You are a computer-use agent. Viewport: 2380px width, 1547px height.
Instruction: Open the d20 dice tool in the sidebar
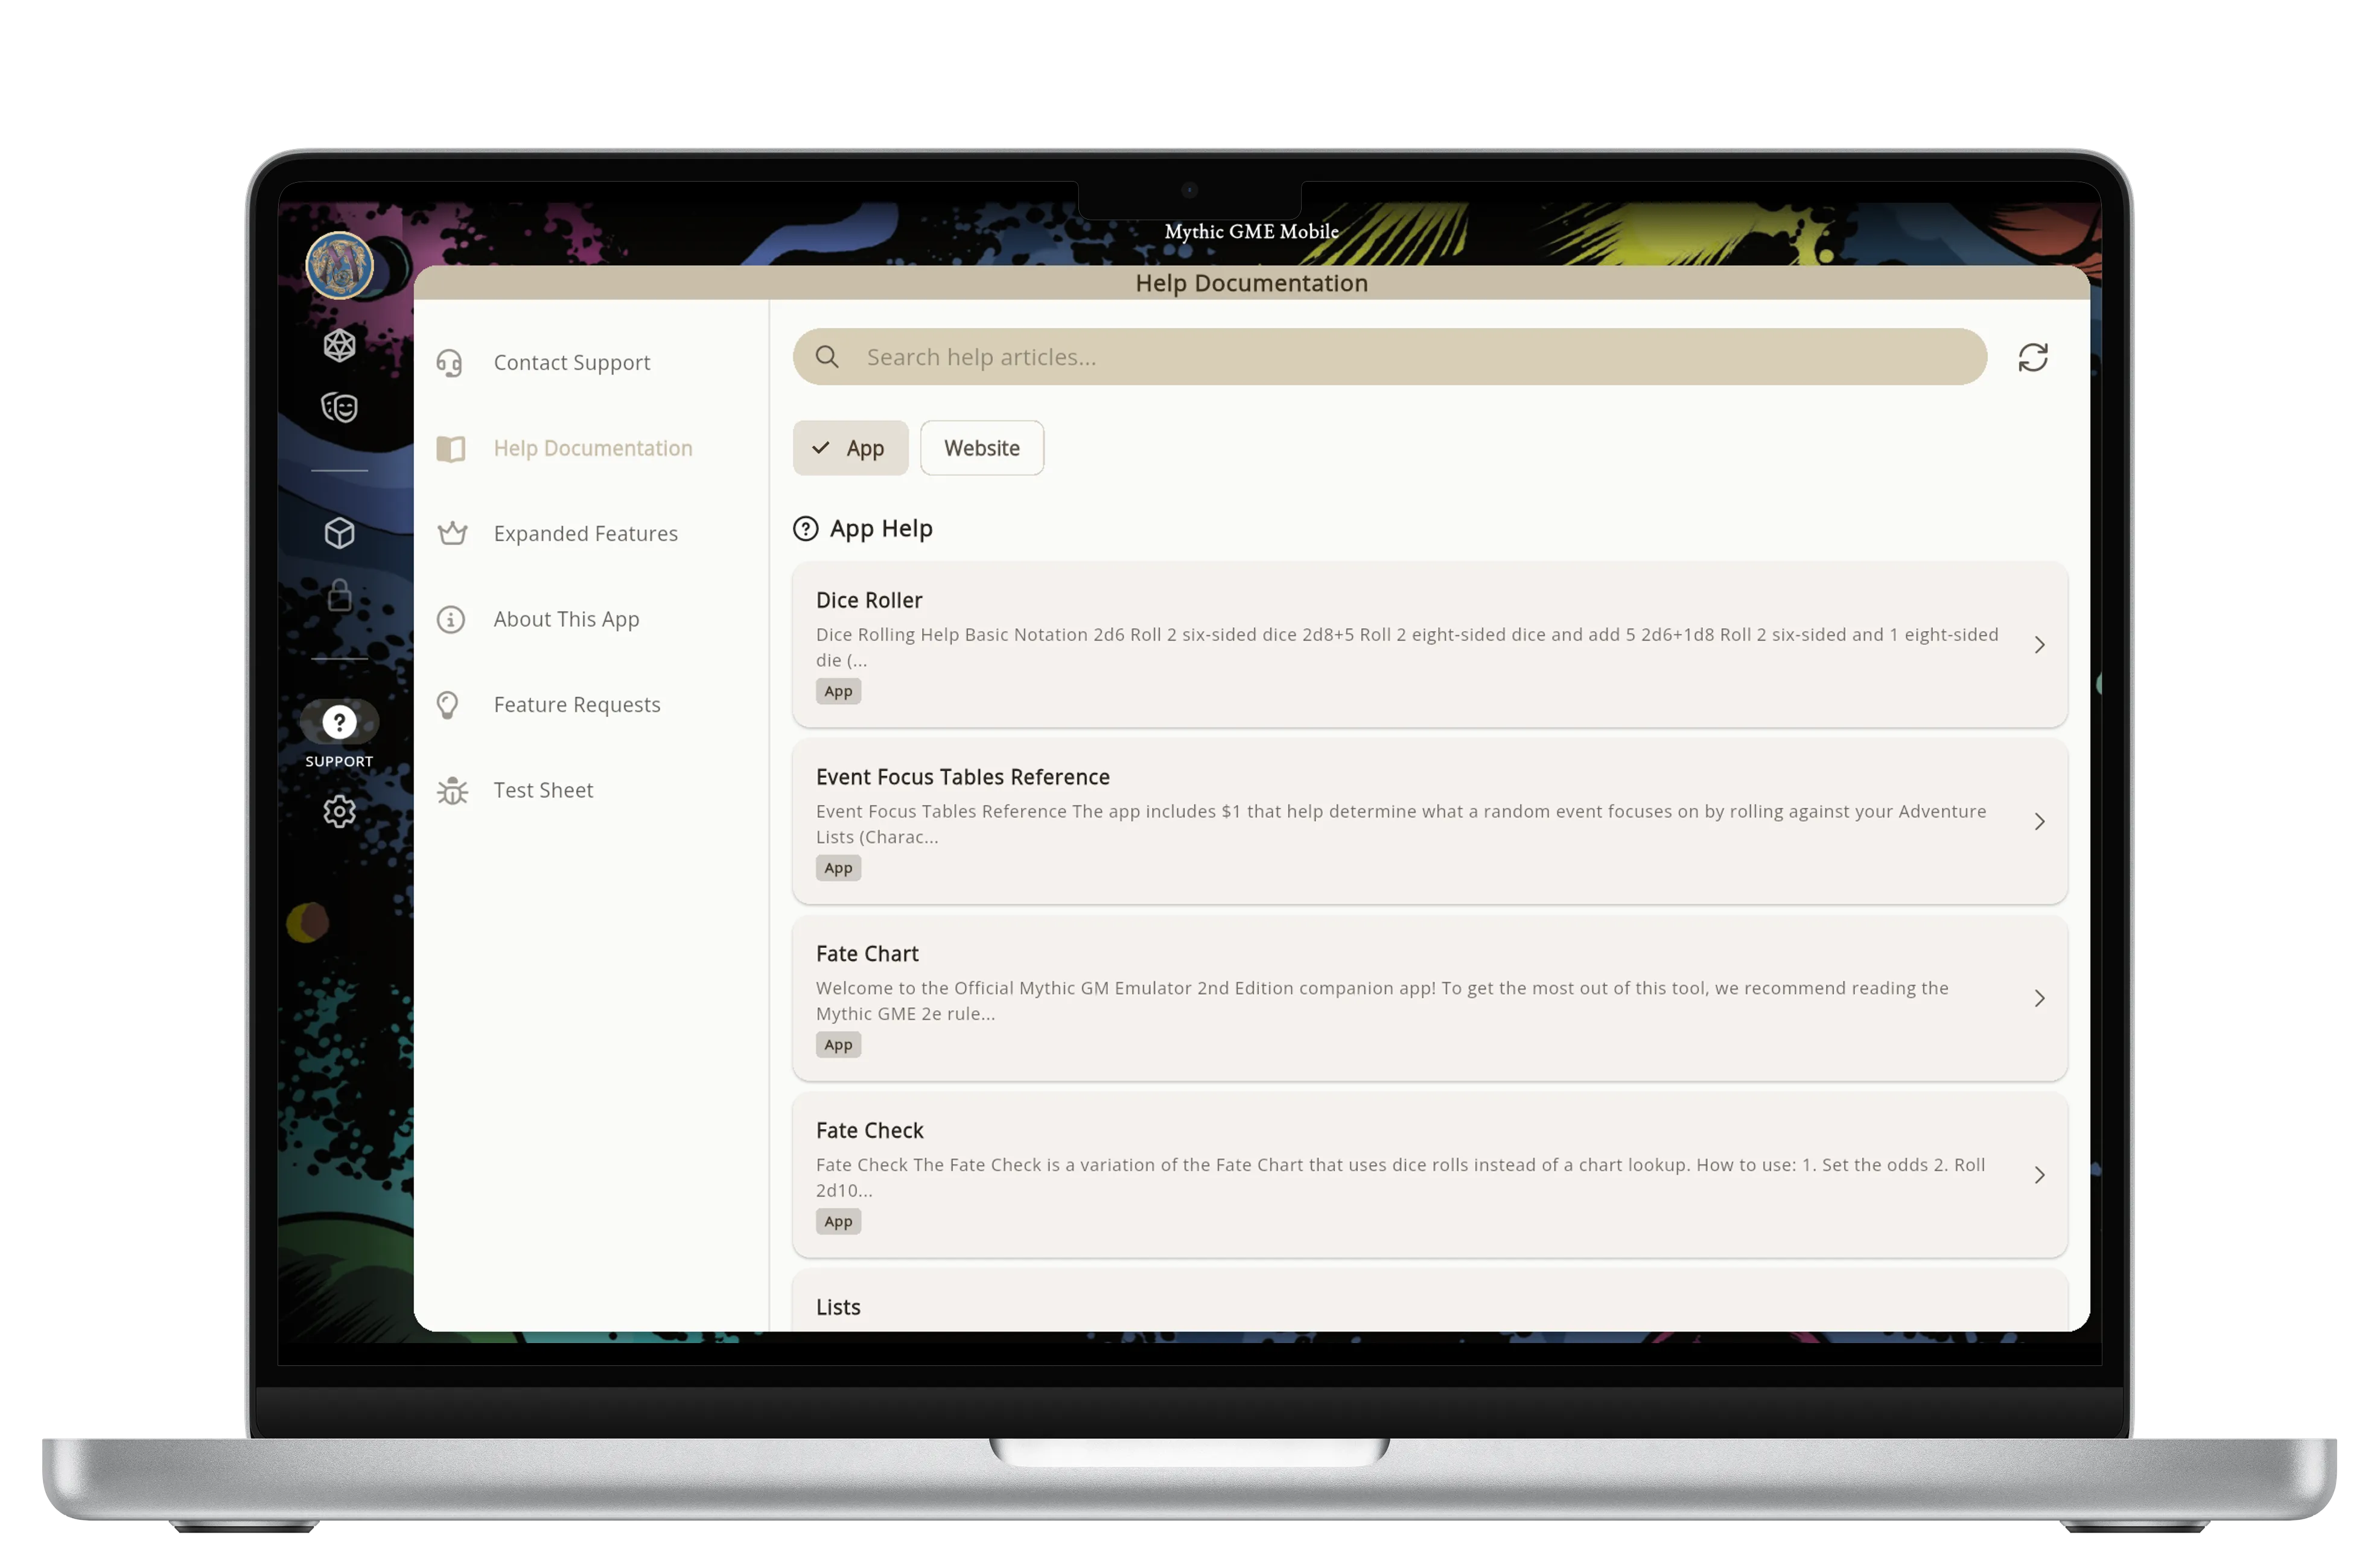click(339, 345)
